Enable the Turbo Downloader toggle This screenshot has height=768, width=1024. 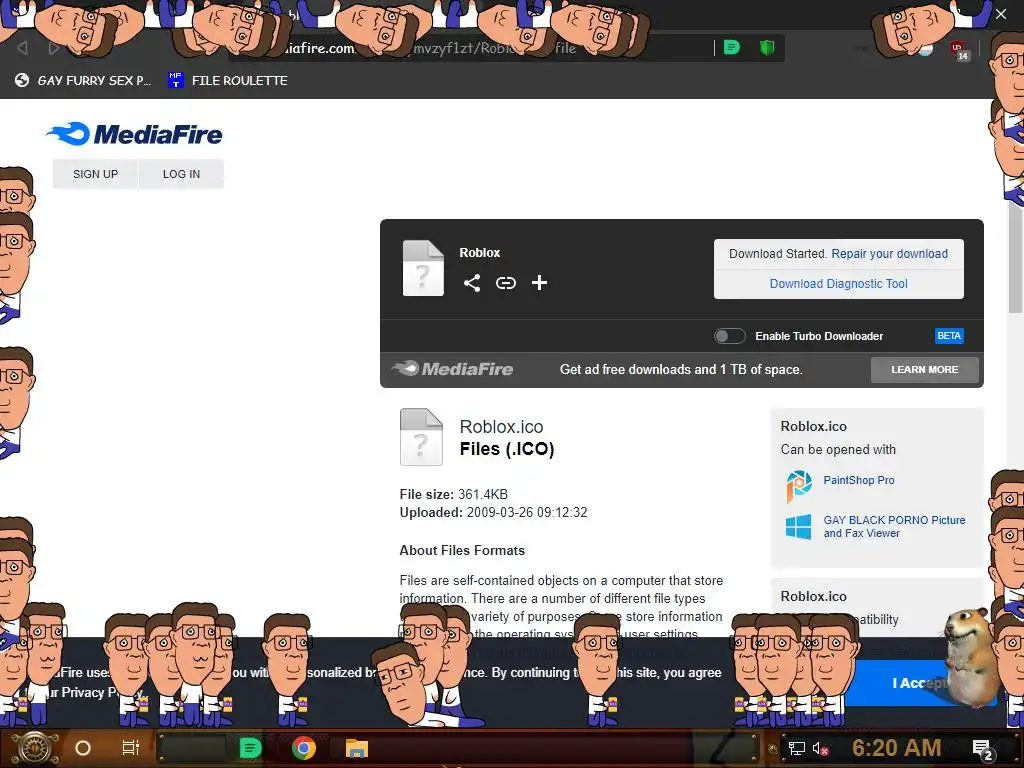[729, 336]
